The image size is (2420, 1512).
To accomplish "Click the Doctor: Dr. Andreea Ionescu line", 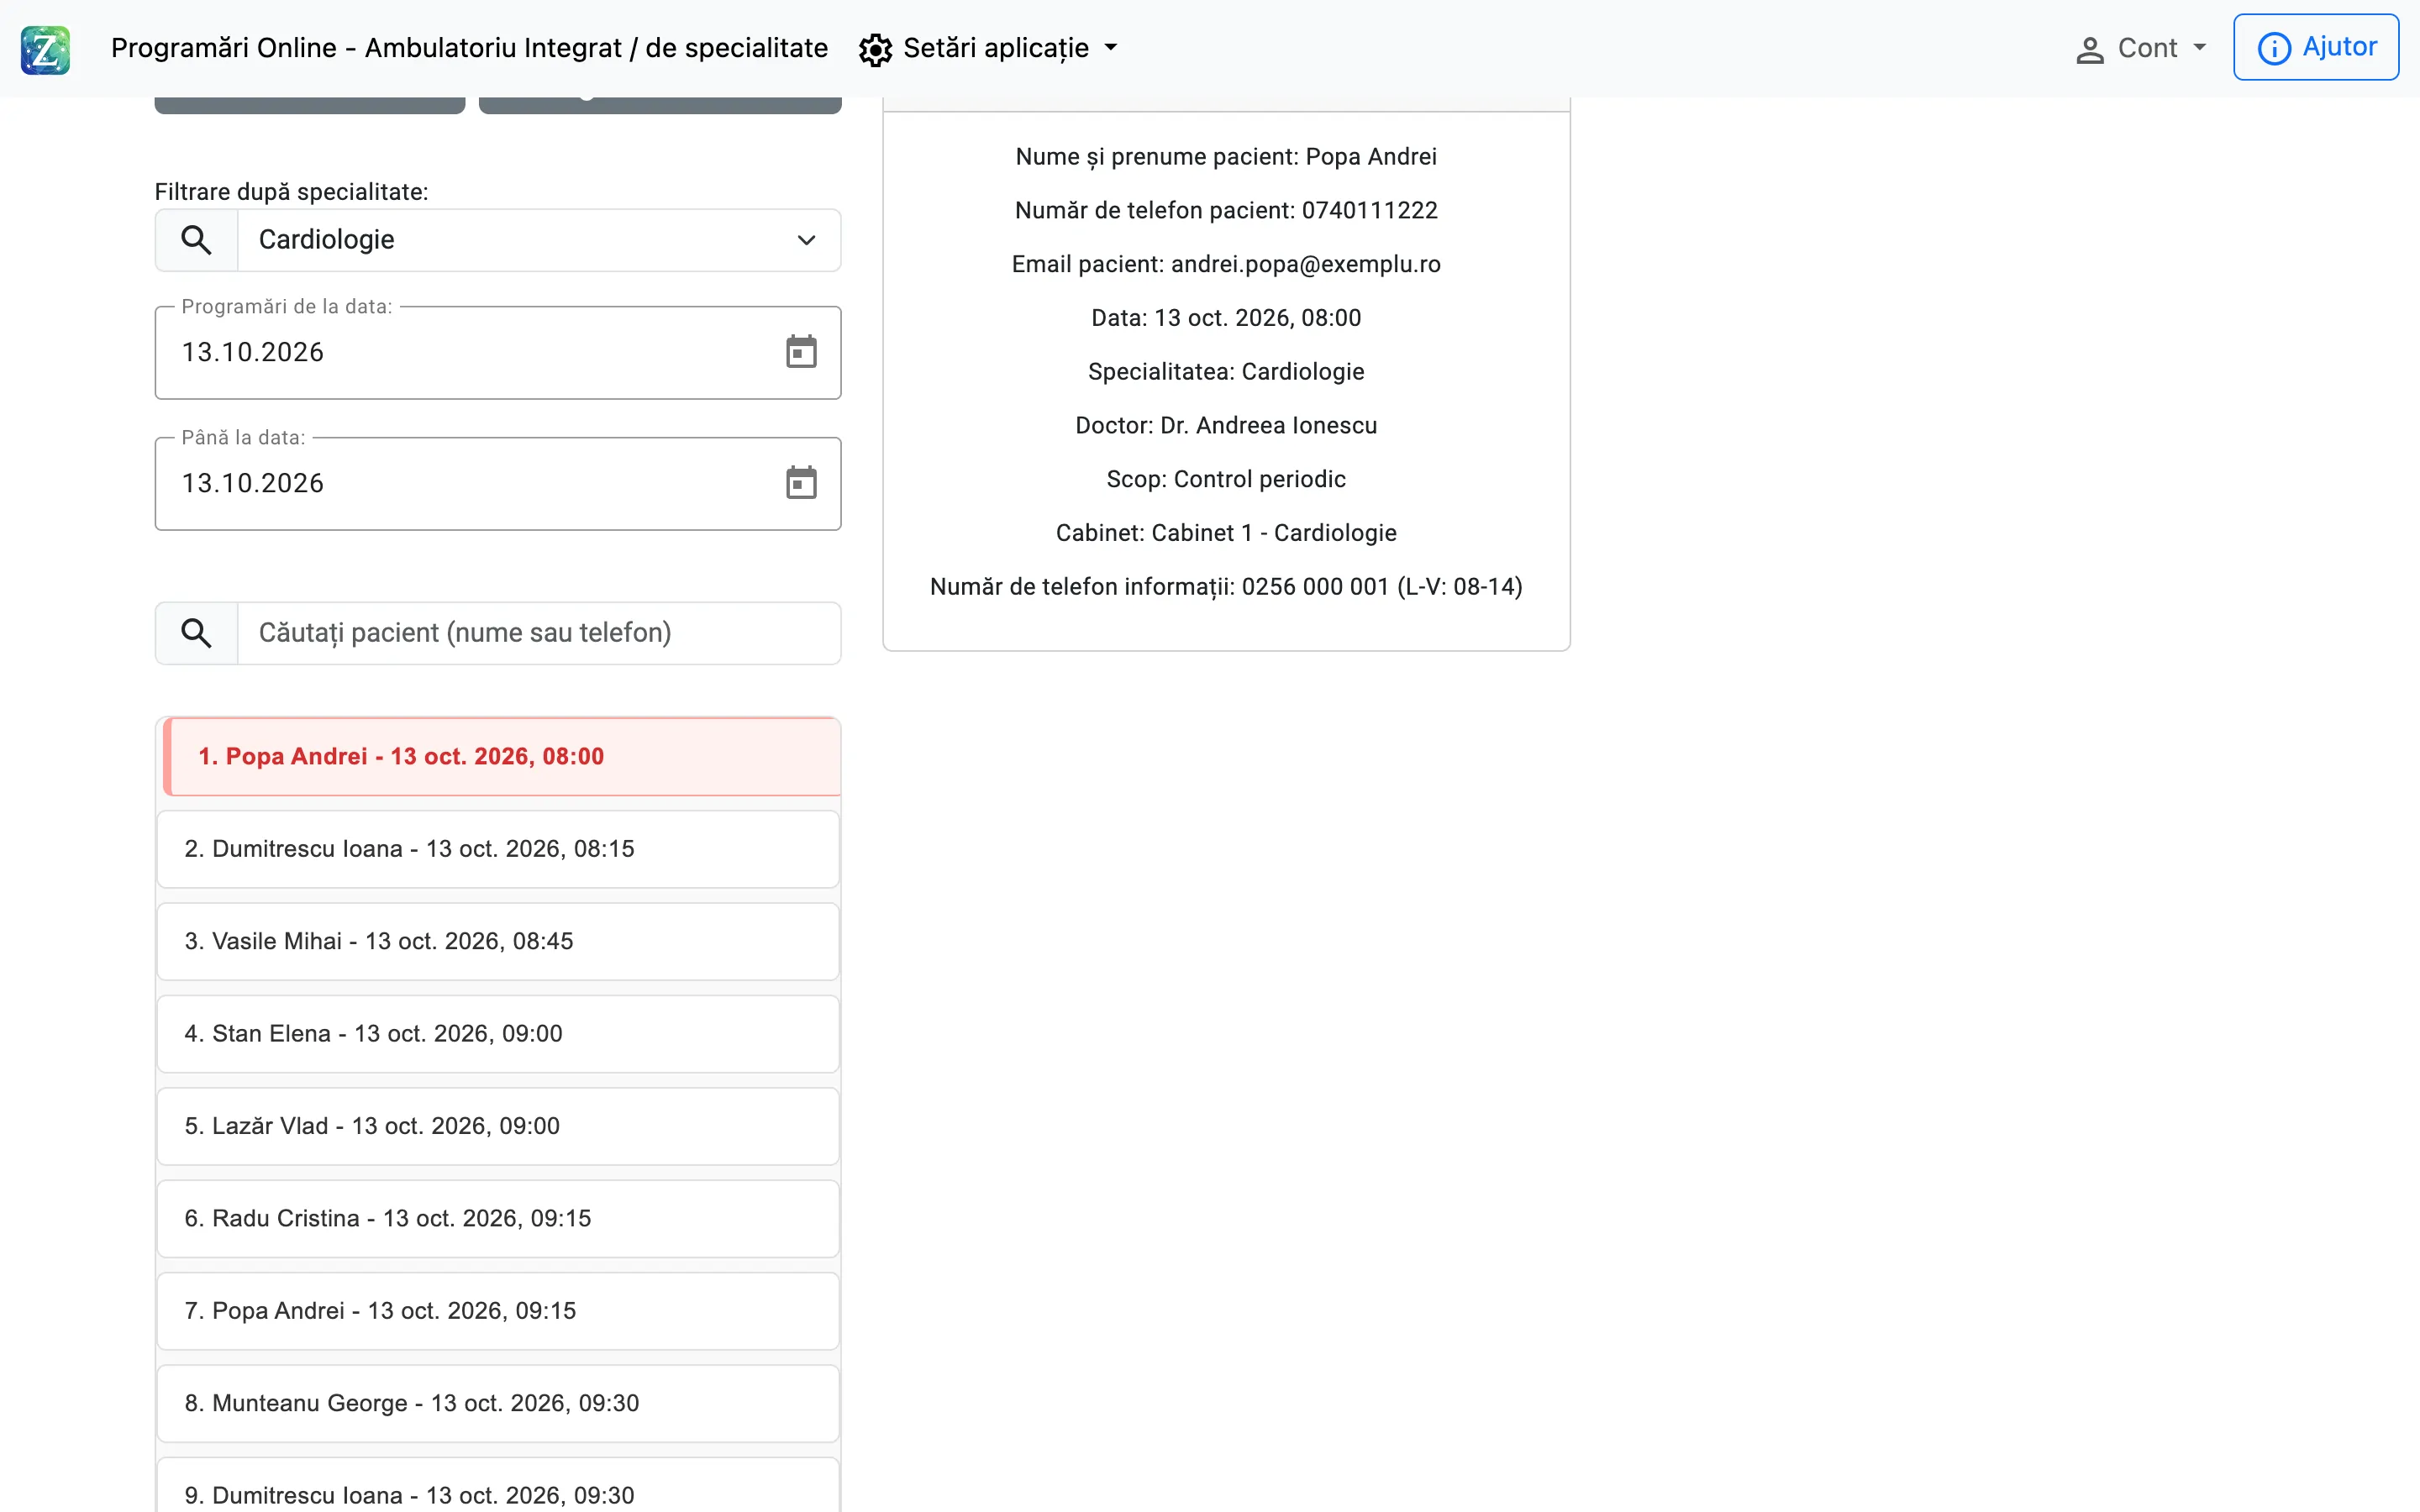I will pyautogui.click(x=1226, y=425).
